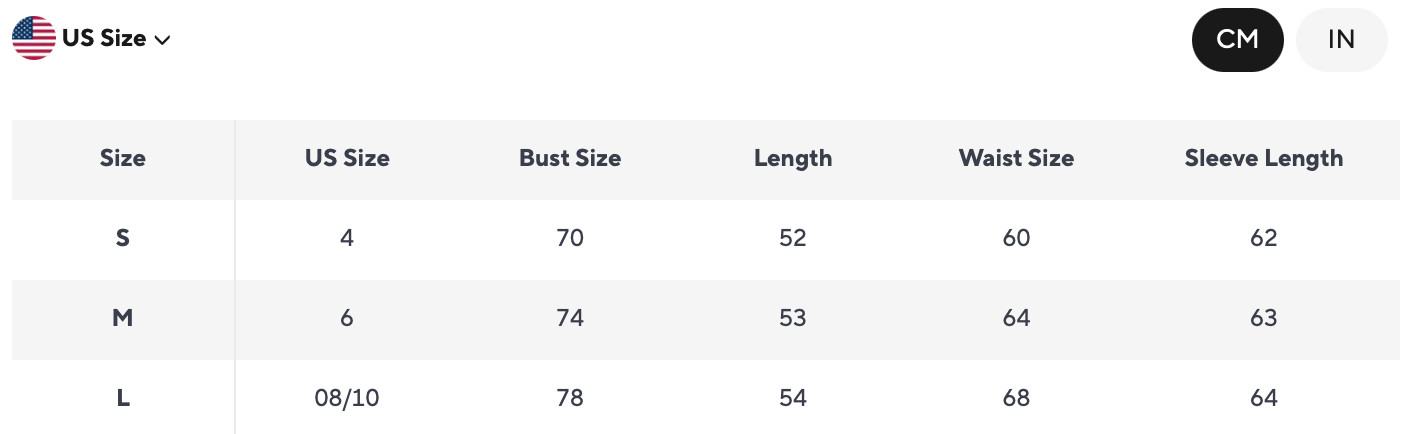This screenshot has height=434, width=1426.
Task: Click the US flag icon
Action: click(x=34, y=38)
